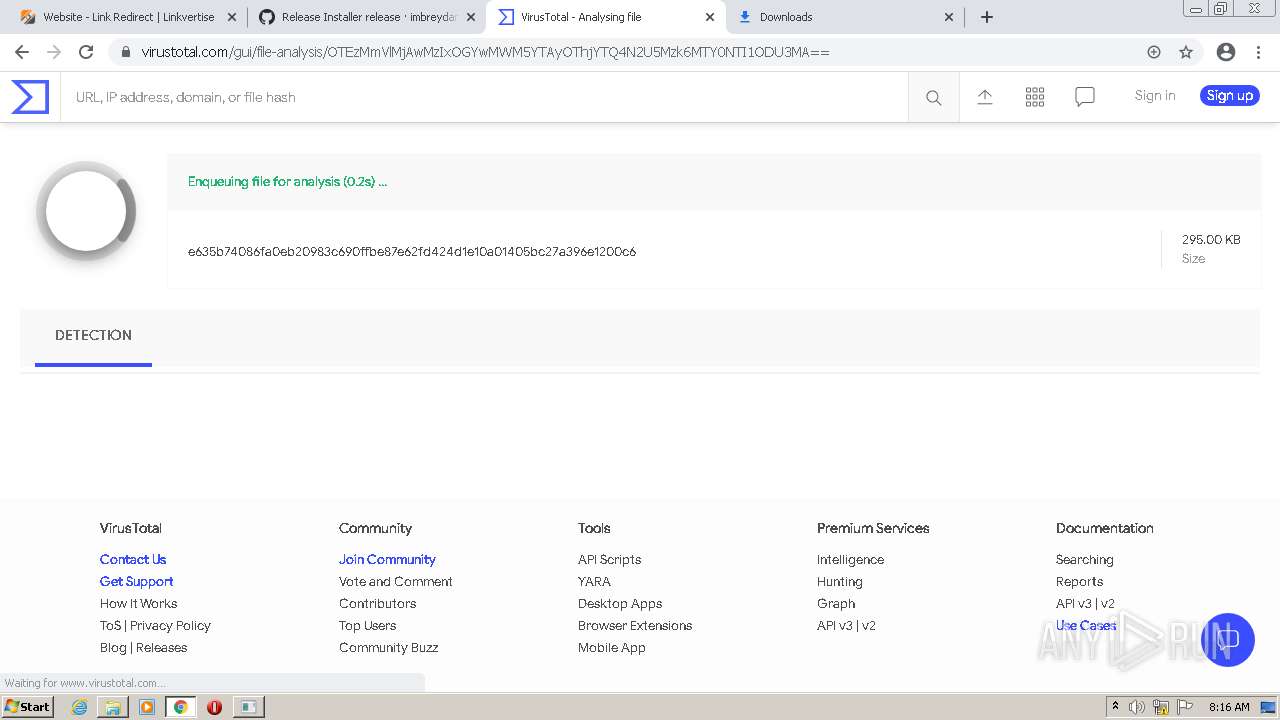Viewport: 1280px width, 720px height.
Task: Open the Get Support link
Action: point(137,581)
